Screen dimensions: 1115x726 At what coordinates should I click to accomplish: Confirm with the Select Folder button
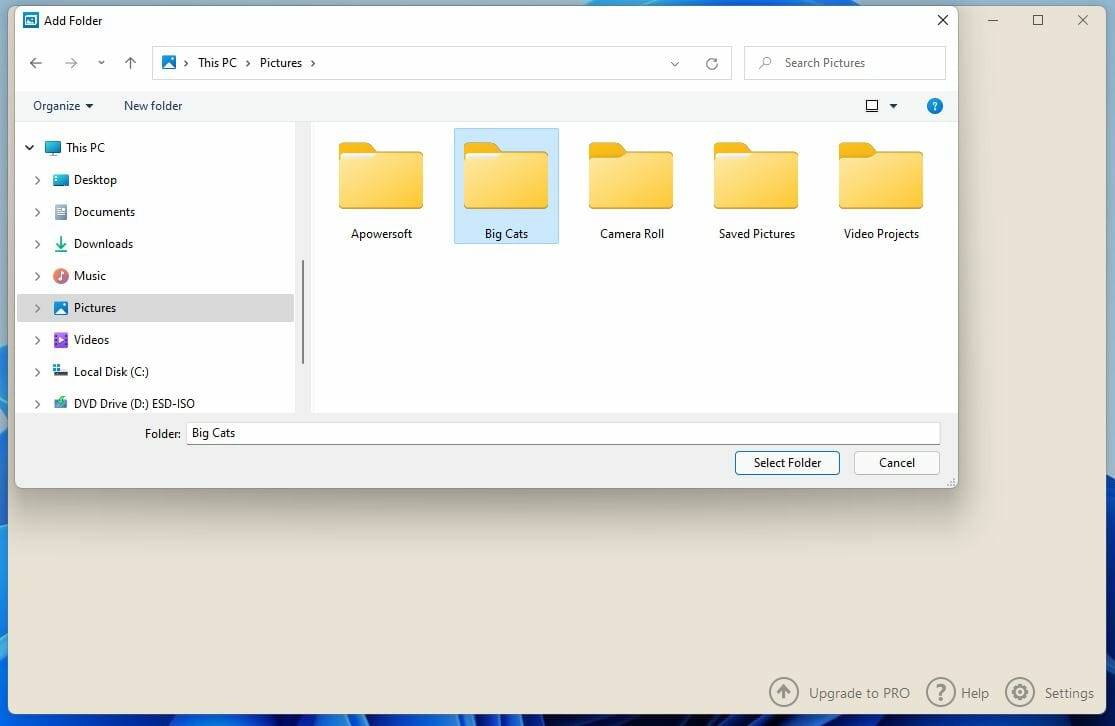click(x=787, y=462)
